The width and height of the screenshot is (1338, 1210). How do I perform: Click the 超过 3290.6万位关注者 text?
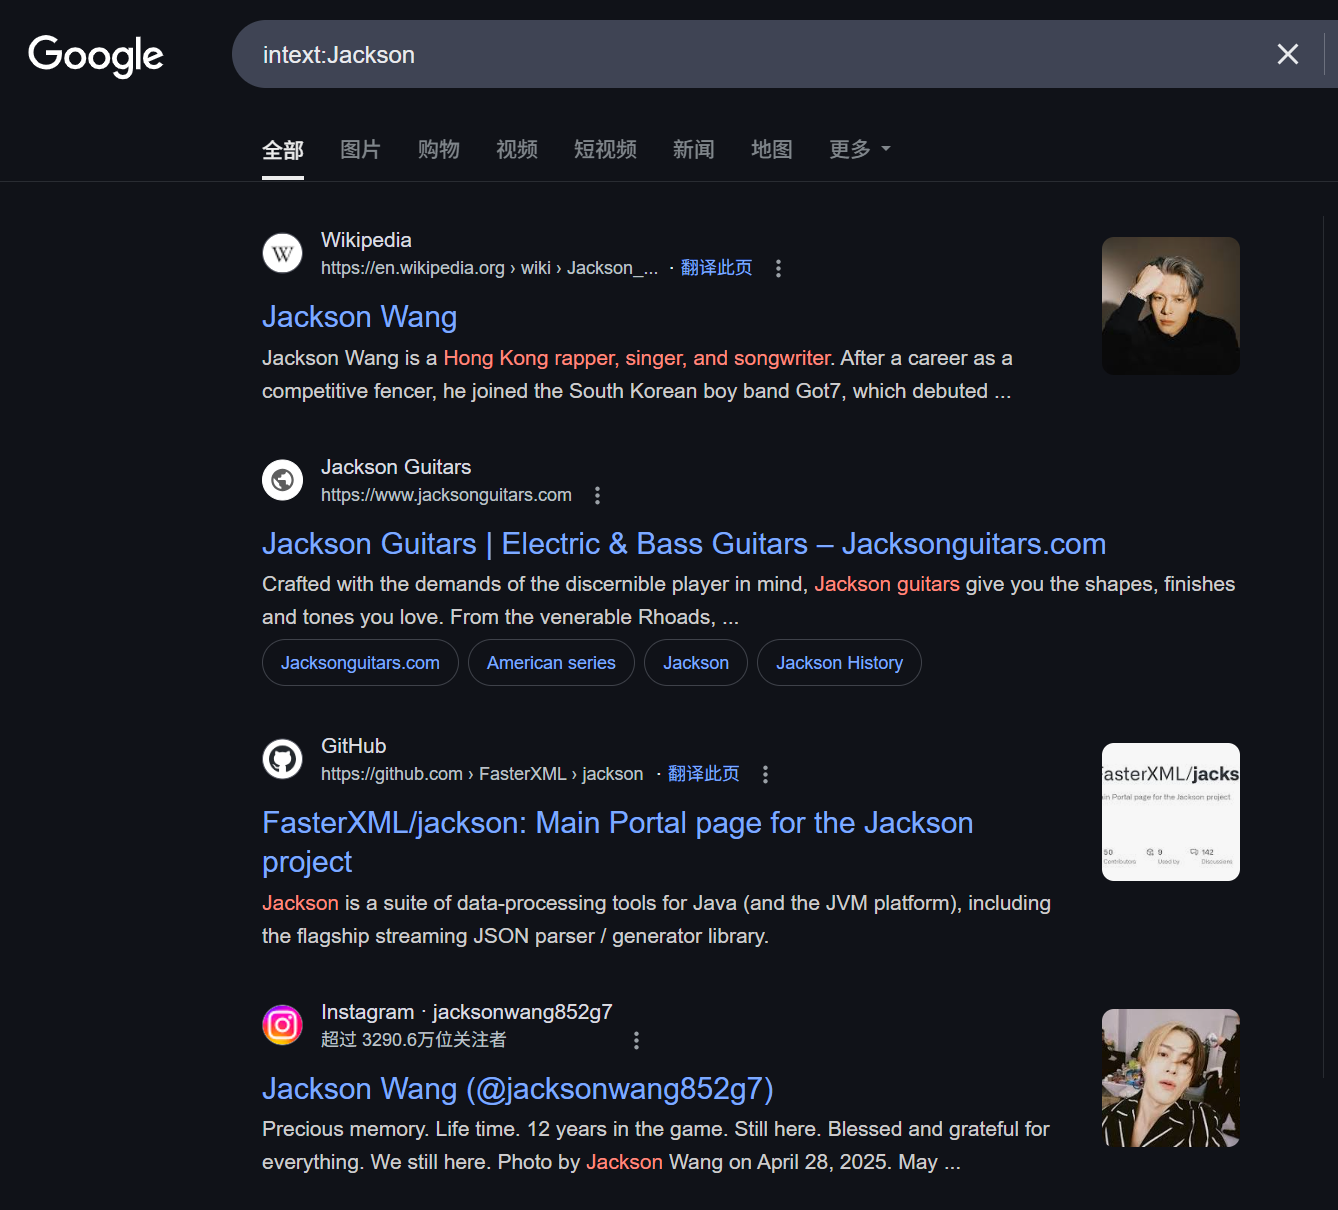coord(413,1040)
